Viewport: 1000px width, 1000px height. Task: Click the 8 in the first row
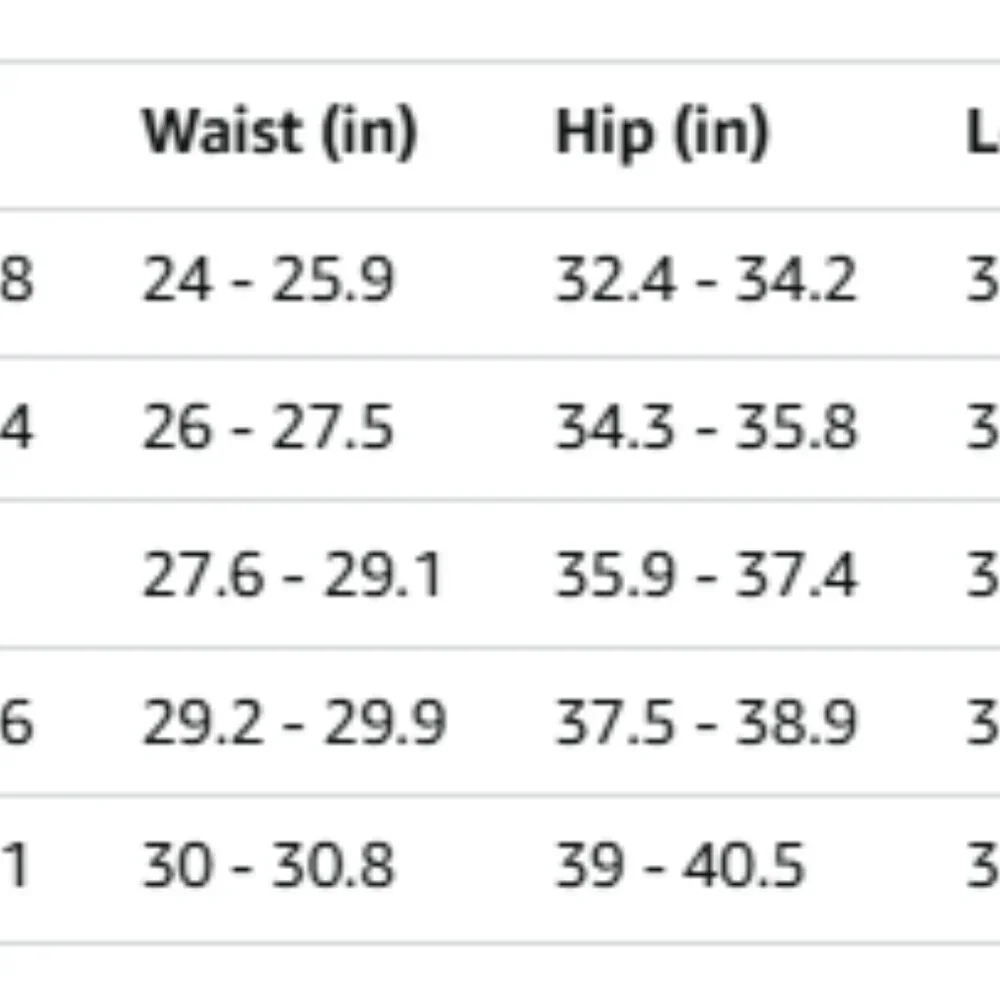click(x=16, y=279)
